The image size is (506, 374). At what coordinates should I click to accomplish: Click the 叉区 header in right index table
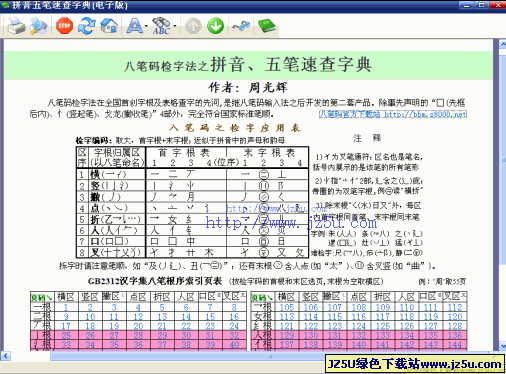click(x=454, y=297)
